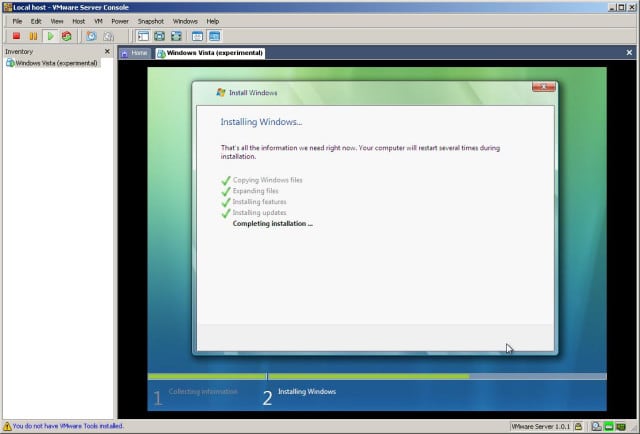This screenshot has height=434, width=640.
Task: Click the VMware Tools warning icon in status bar
Action: coord(7,426)
